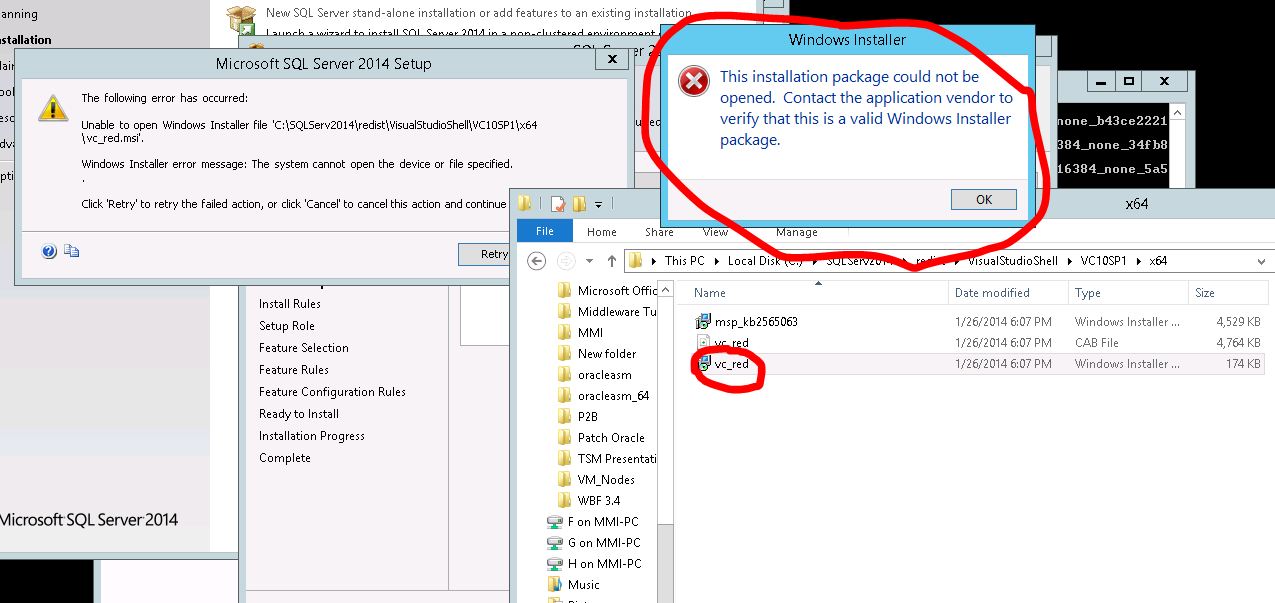Close the Microsoft SQL Server 2014 Setup dialog
Viewport: 1275px width, 603px height.
click(x=612, y=60)
